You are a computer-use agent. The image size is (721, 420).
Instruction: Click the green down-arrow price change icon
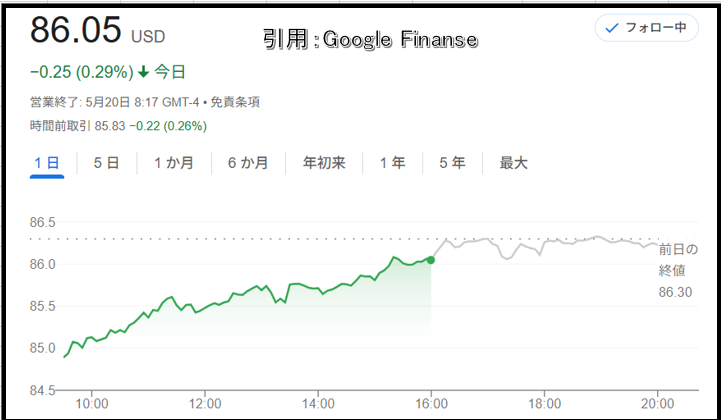[x=143, y=72]
